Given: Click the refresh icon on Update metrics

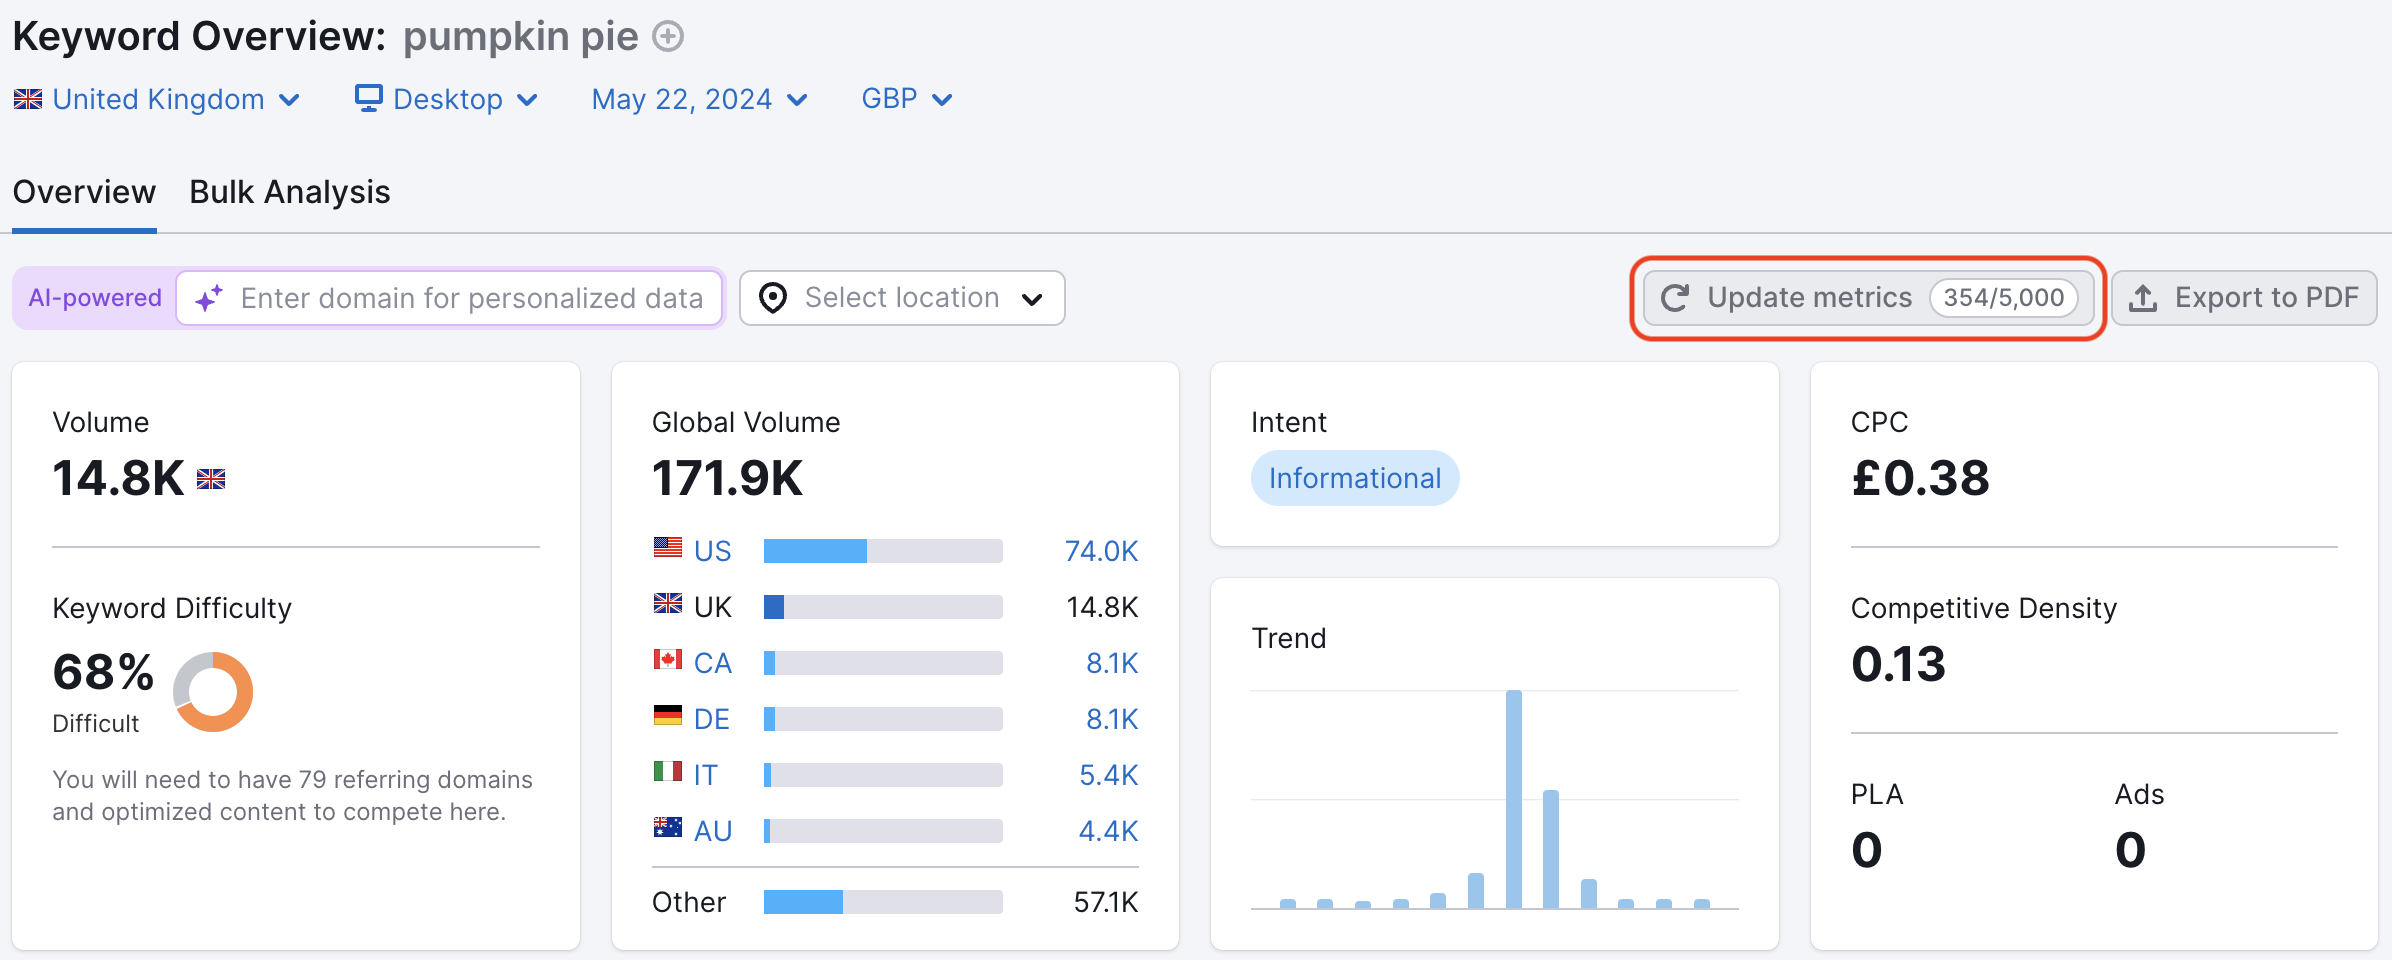Looking at the screenshot, I should tap(1676, 297).
